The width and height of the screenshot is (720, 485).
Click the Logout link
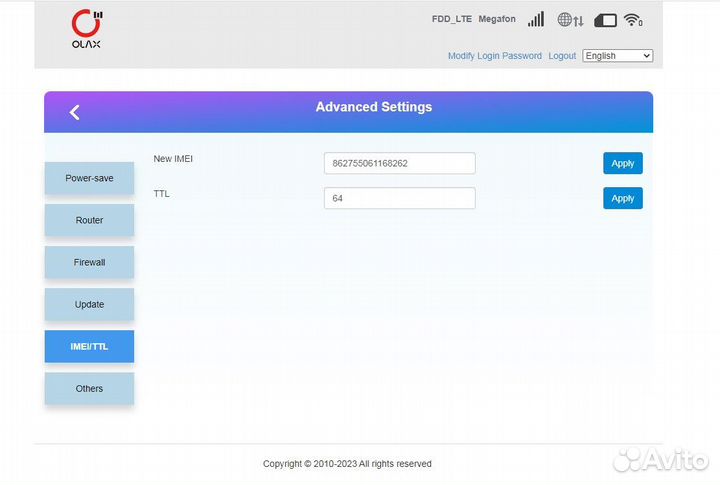click(x=562, y=56)
